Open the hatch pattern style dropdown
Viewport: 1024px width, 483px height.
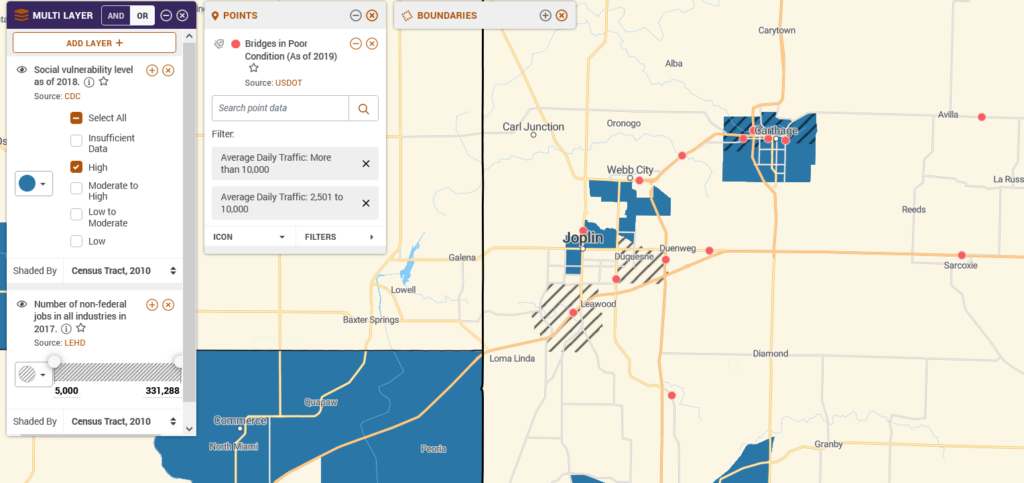click(x=34, y=375)
